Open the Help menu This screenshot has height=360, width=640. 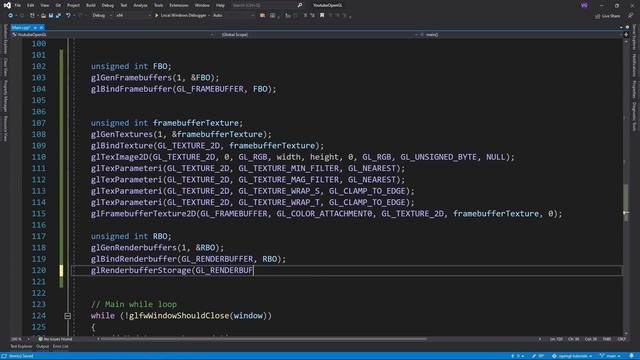(220, 5)
